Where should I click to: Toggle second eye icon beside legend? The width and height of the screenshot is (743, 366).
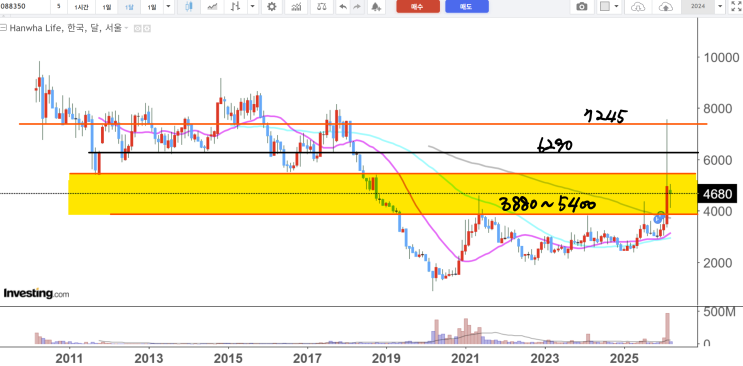click(x=147, y=28)
